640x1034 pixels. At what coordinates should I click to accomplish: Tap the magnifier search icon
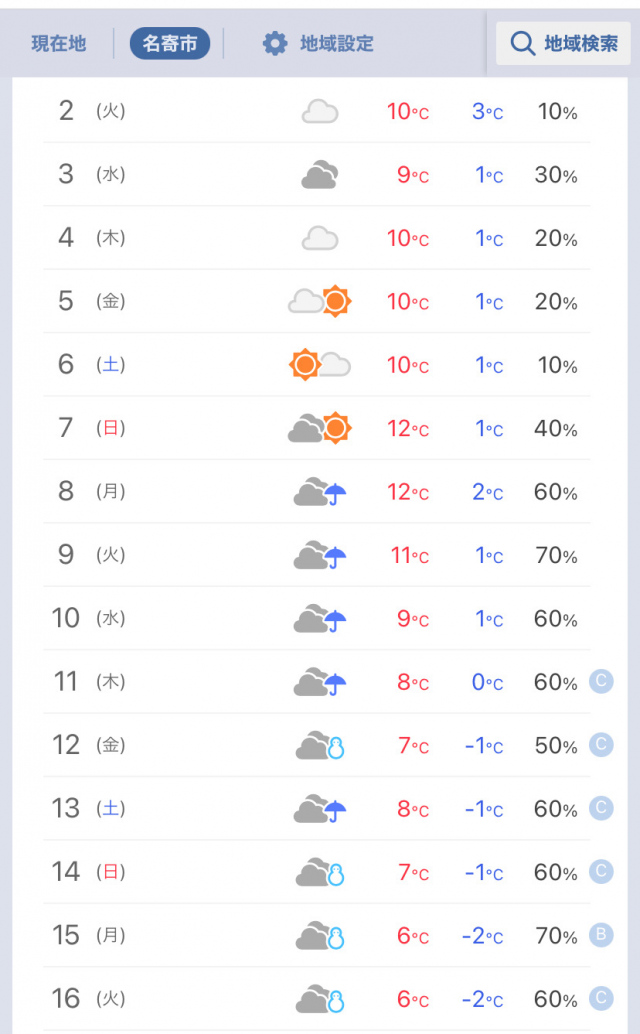click(522, 44)
